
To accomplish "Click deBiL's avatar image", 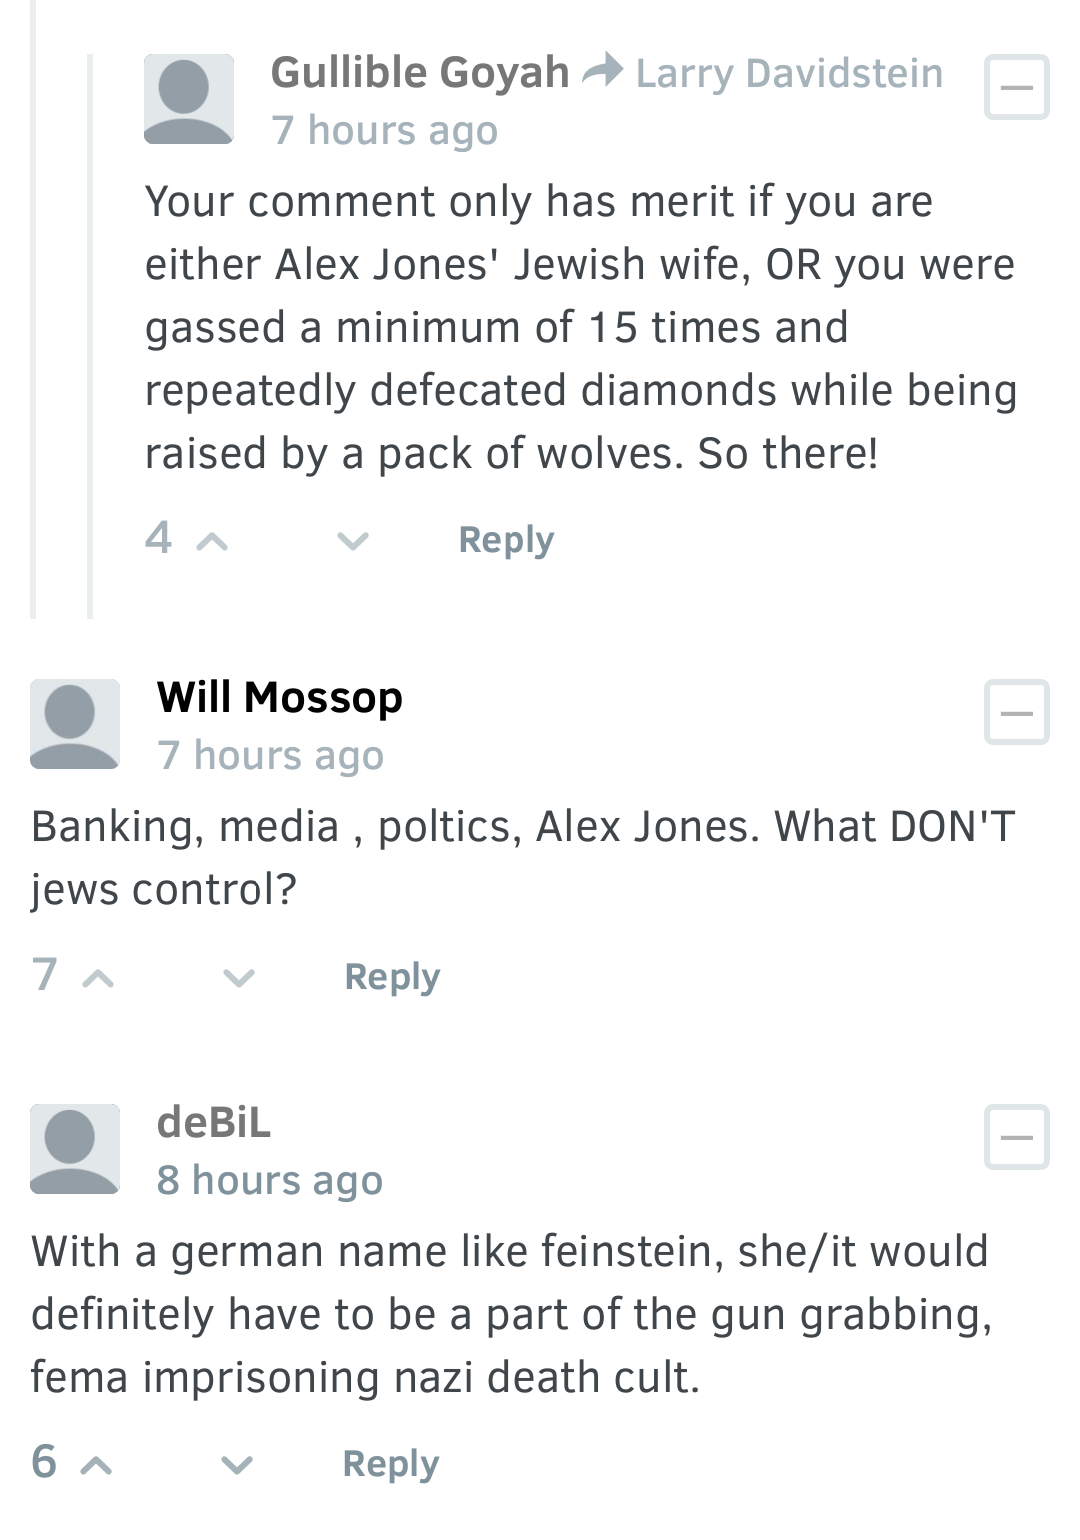I will click(75, 1149).
